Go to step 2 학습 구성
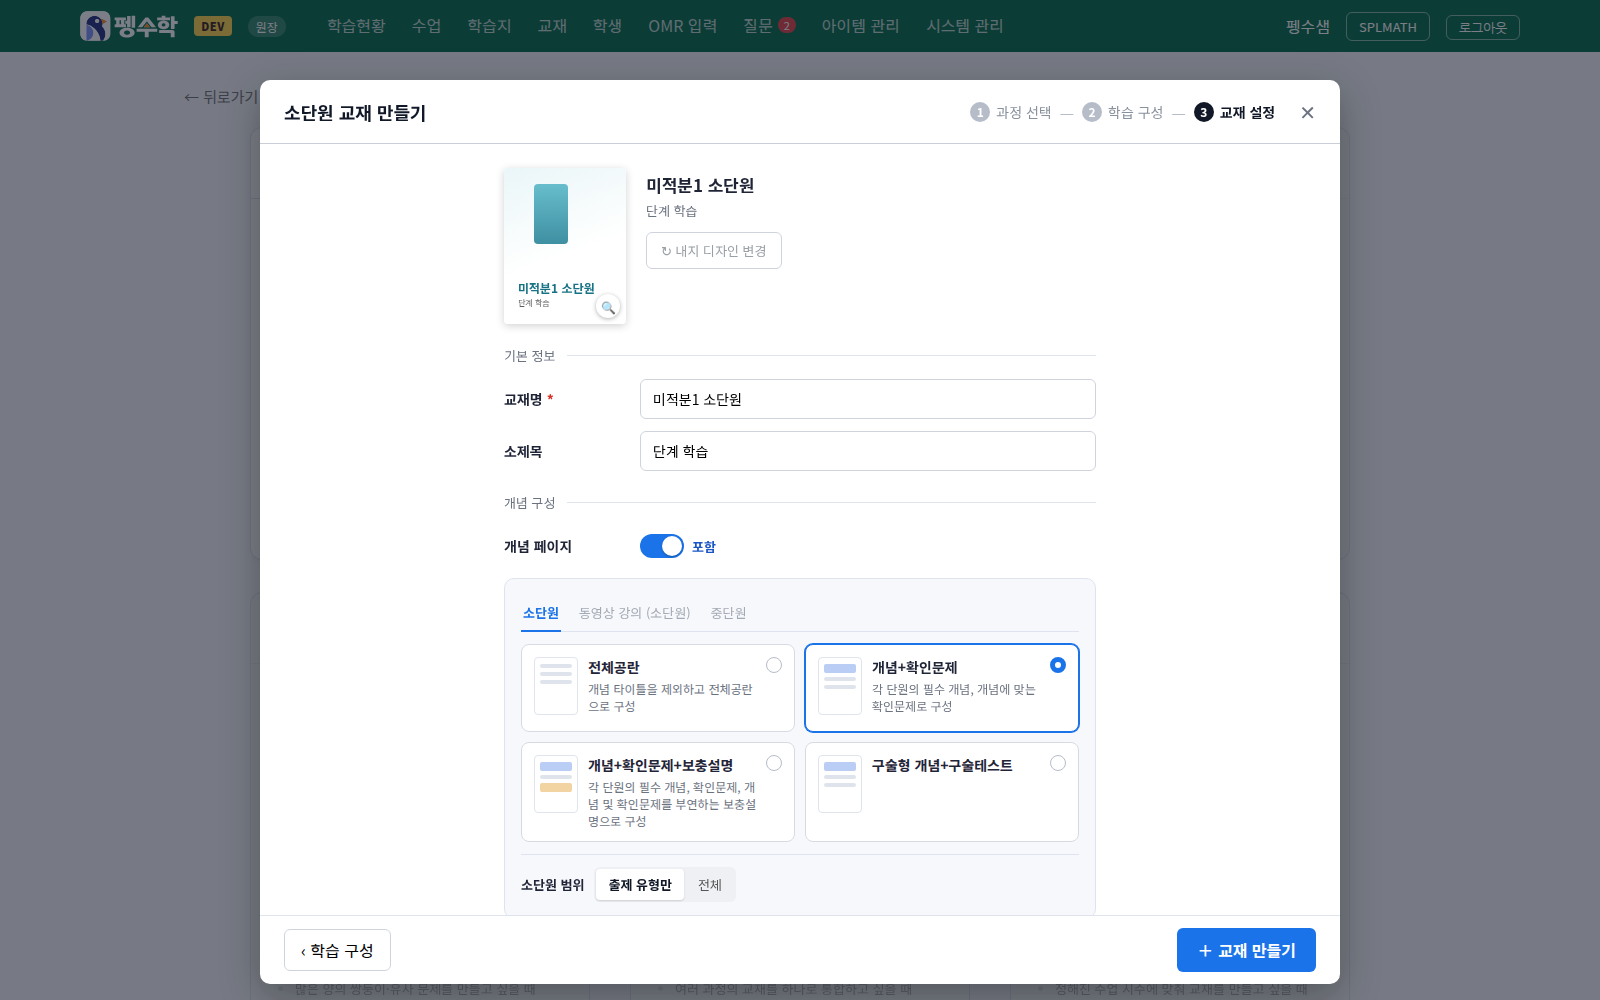Image resolution: width=1600 pixels, height=1000 pixels. pyautogui.click(x=1123, y=112)
